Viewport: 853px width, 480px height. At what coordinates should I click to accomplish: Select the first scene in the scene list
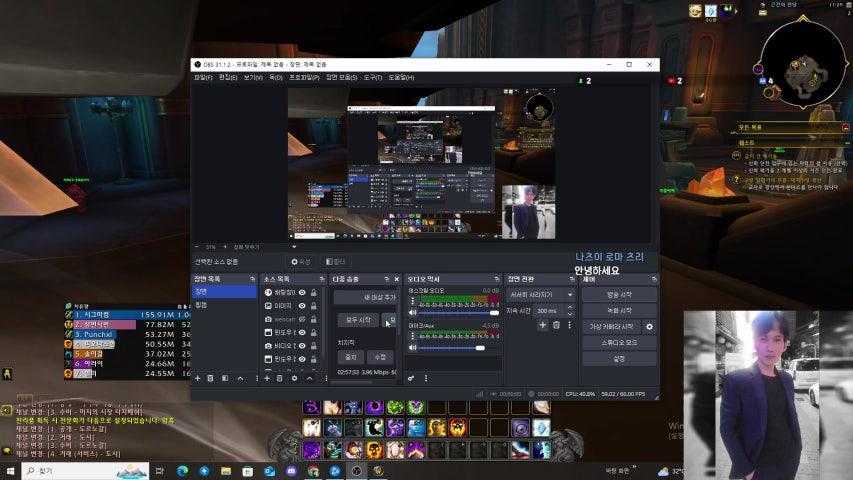(x=224, y=292)
